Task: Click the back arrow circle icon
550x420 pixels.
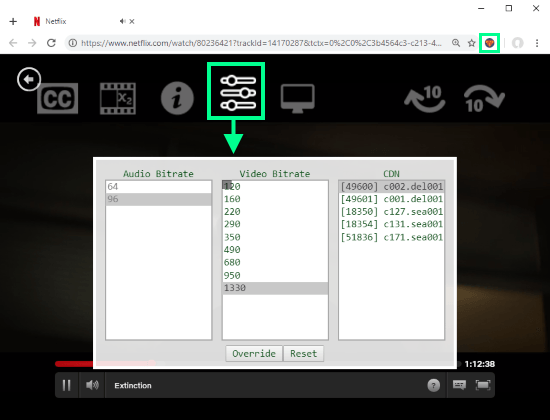Action: pyautogui.click(x=29, y=79)
